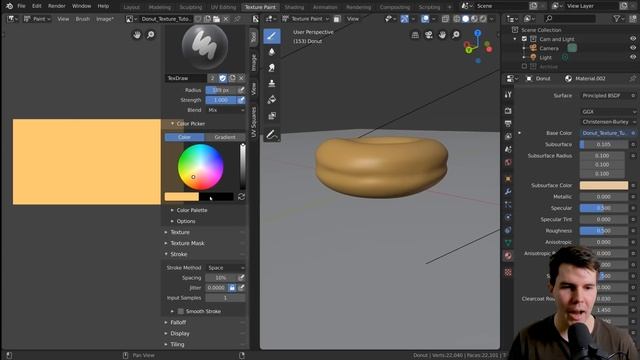
Task: Click image editor pan hand icon
Action: pos(137,35)
